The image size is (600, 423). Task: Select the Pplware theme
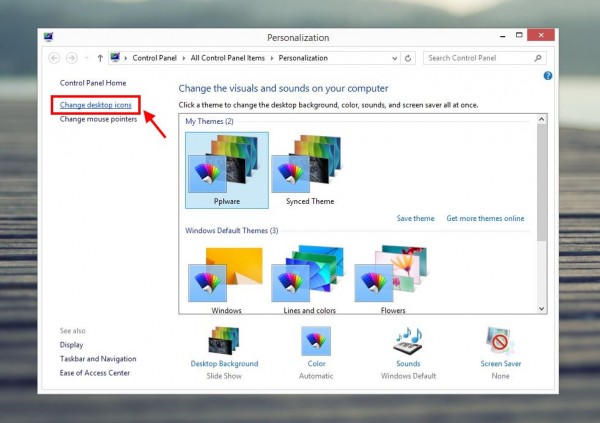click(227, 170)
